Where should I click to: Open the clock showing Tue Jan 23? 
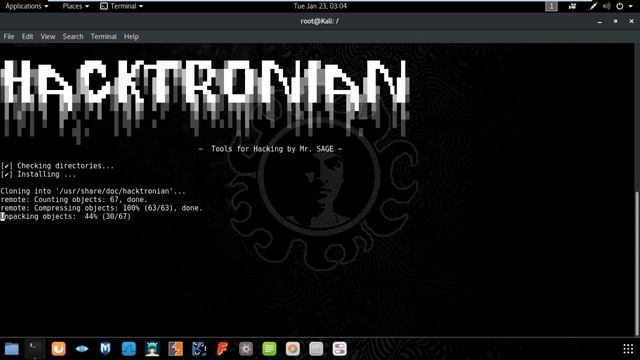(x=320, y=6)
